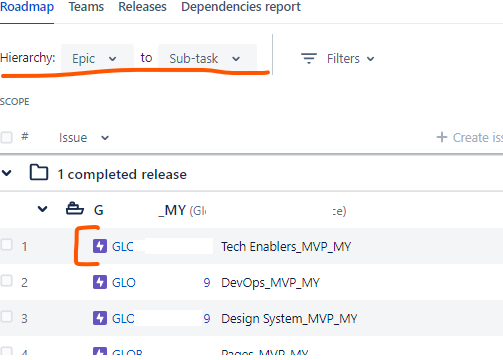This screenshot has width=503, height=360.
Task: Collapse the 1 completed release group
Action: pos(7,173)
